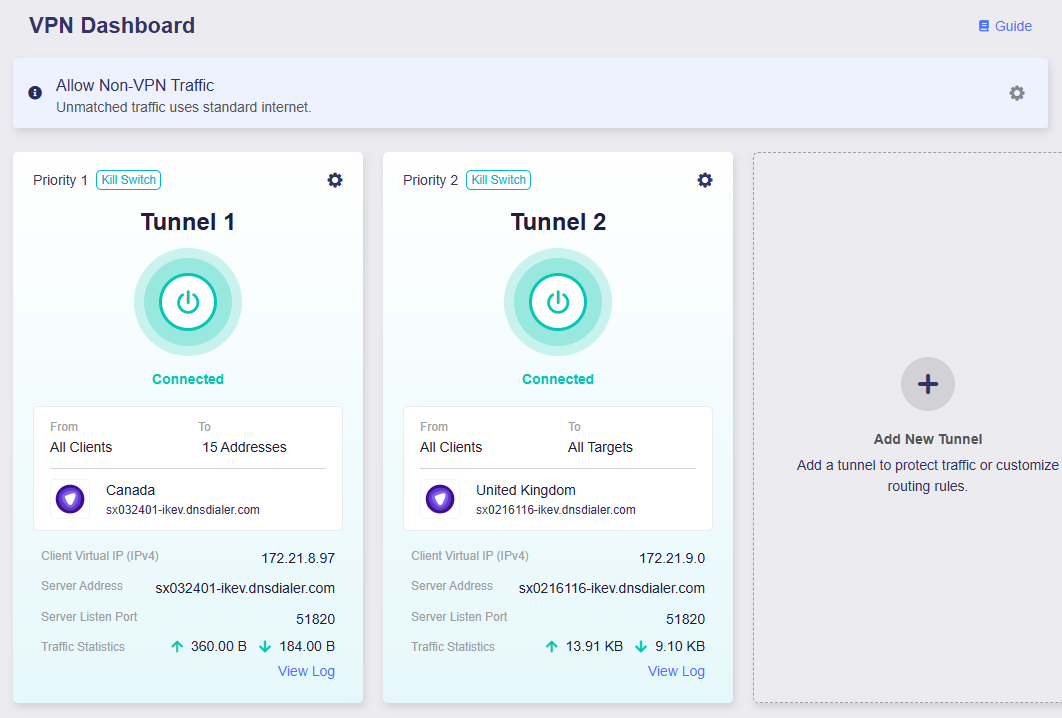Screen dimensions: 1062x718
Task: Select the 15 Addresses target in Tunnel 1
Action: (244, 447)
